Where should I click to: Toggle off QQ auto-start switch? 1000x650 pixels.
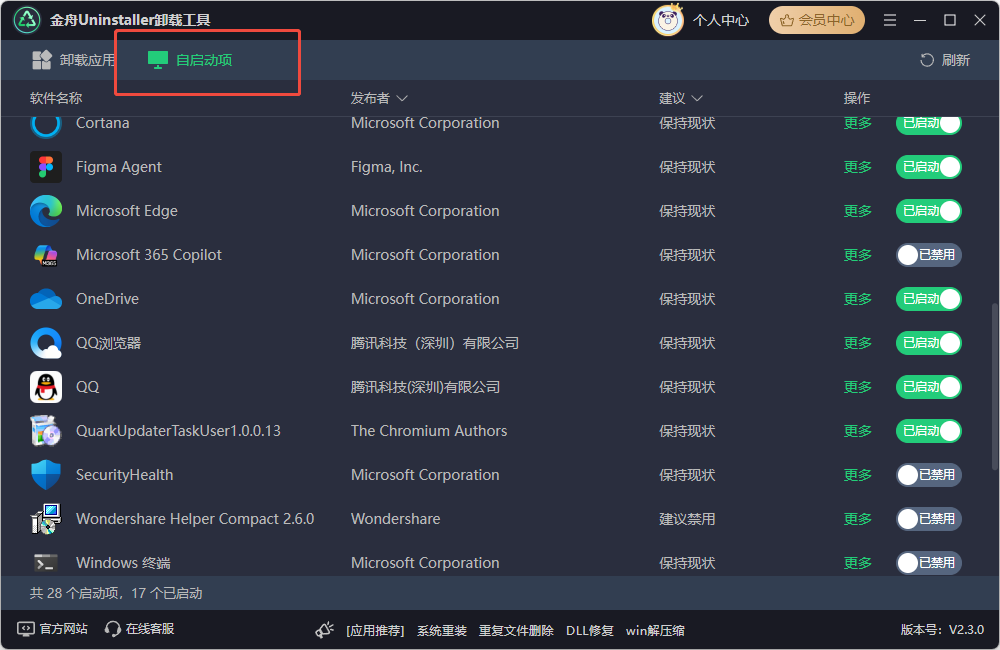(x=929, y=387)
